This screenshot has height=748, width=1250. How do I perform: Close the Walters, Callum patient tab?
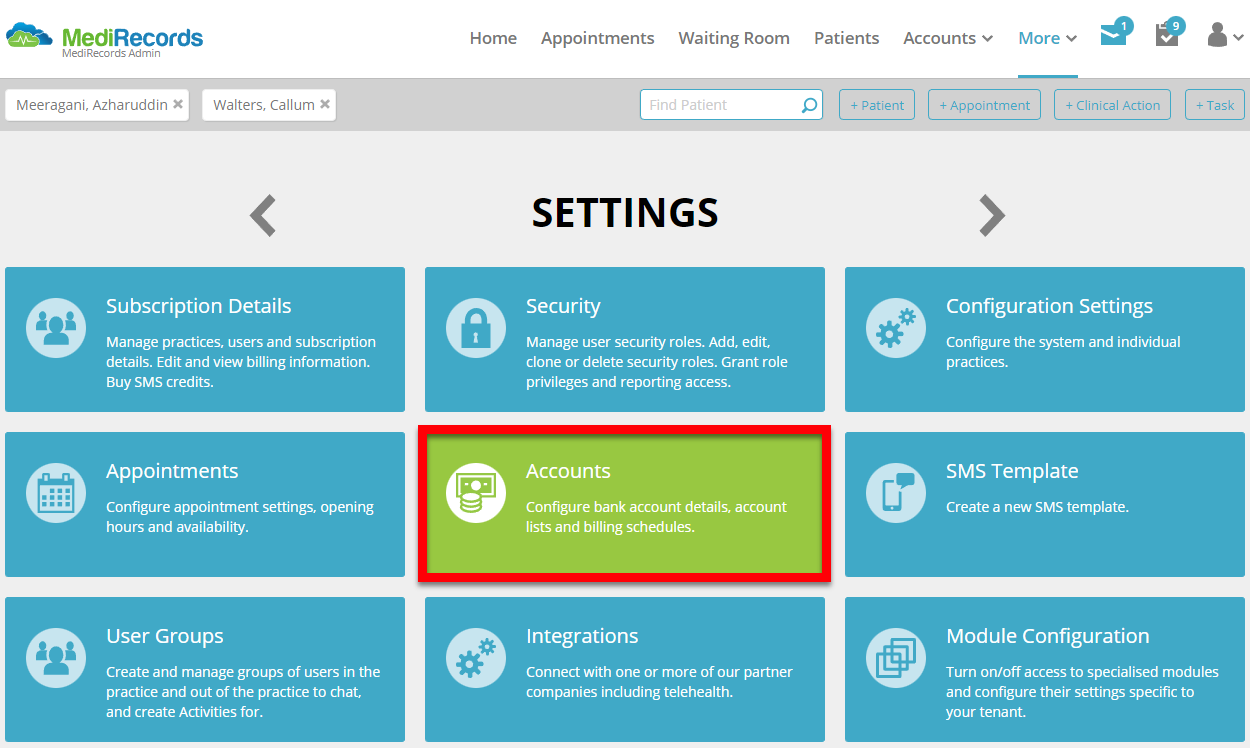click(325, 104)
